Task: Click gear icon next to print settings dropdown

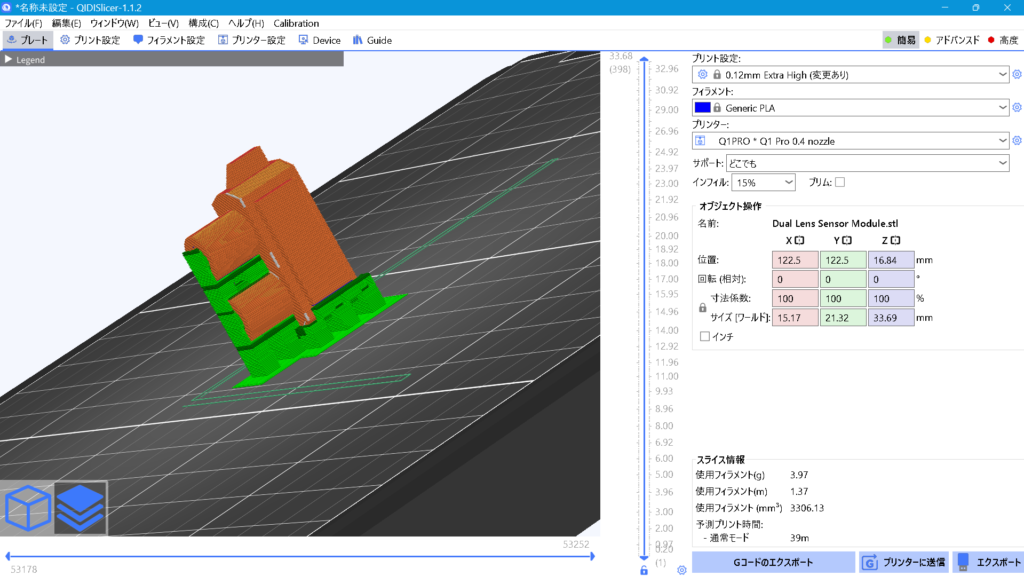Action: [1017, 74]
